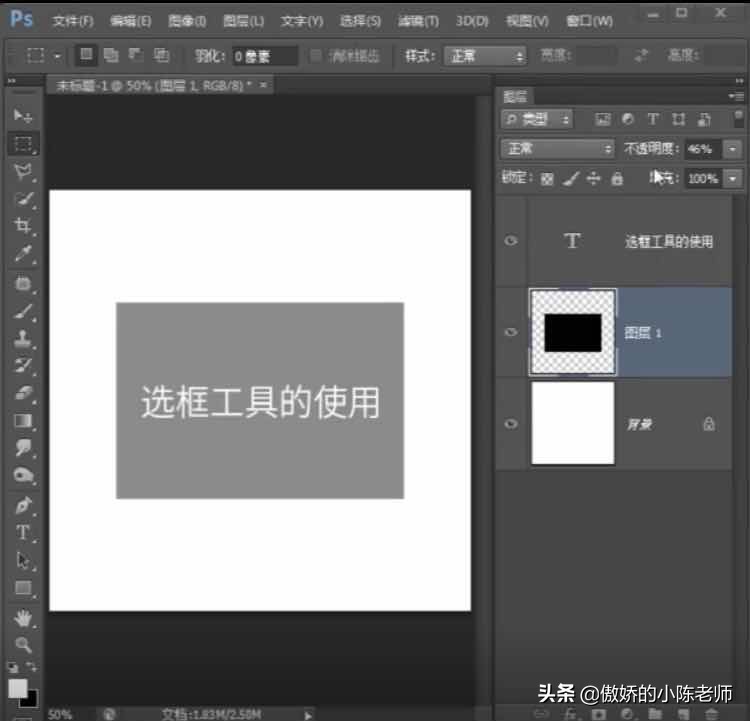
Task: Select the Lasso tool
Action: [22, 171]
